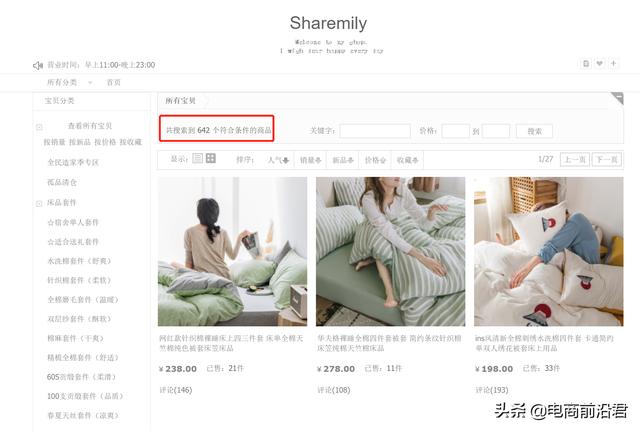Viewport: 640px width, 431px height.
Task: Toggle sort by 价格 price
Action: click(375, 160)
